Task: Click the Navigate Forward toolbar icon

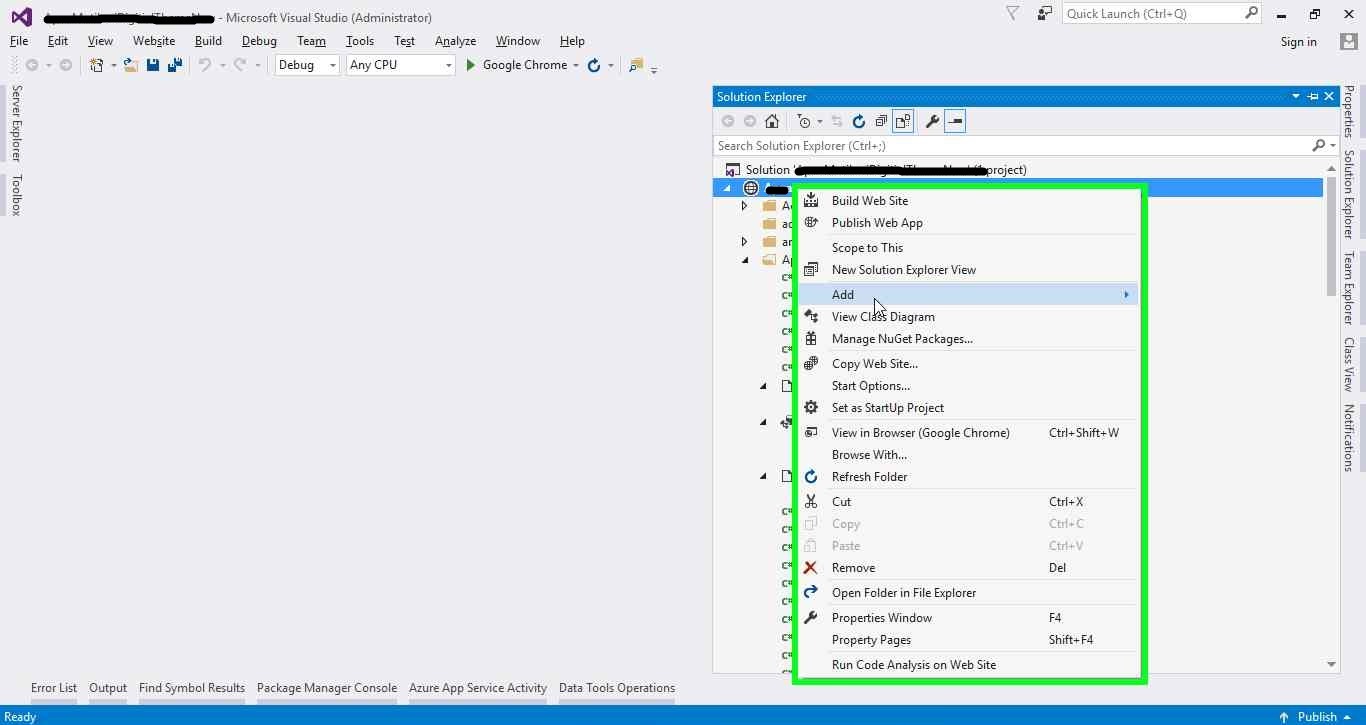Action: coord(66,65)
